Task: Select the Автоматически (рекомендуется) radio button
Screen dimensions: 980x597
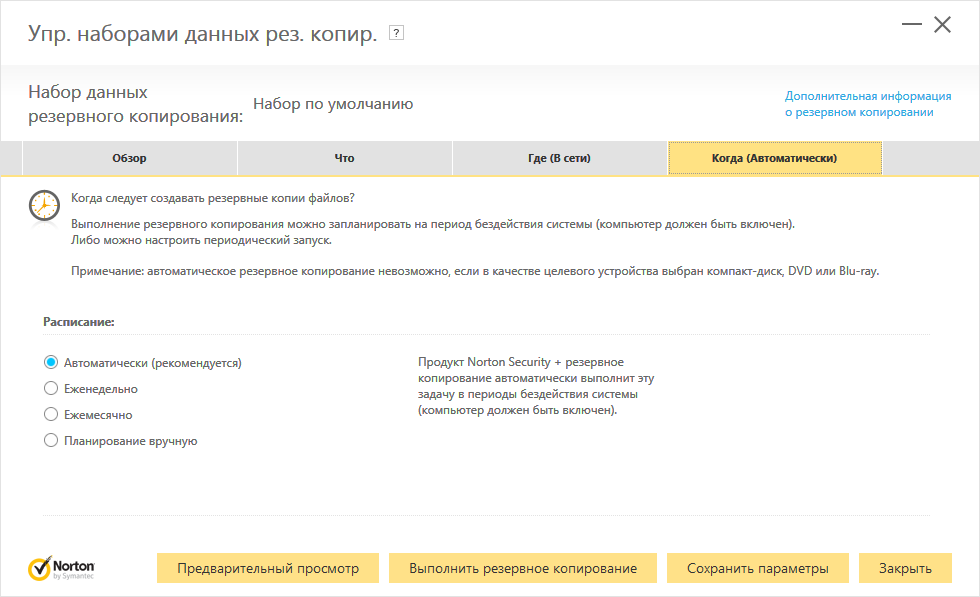Action: (x=51, y=363)
